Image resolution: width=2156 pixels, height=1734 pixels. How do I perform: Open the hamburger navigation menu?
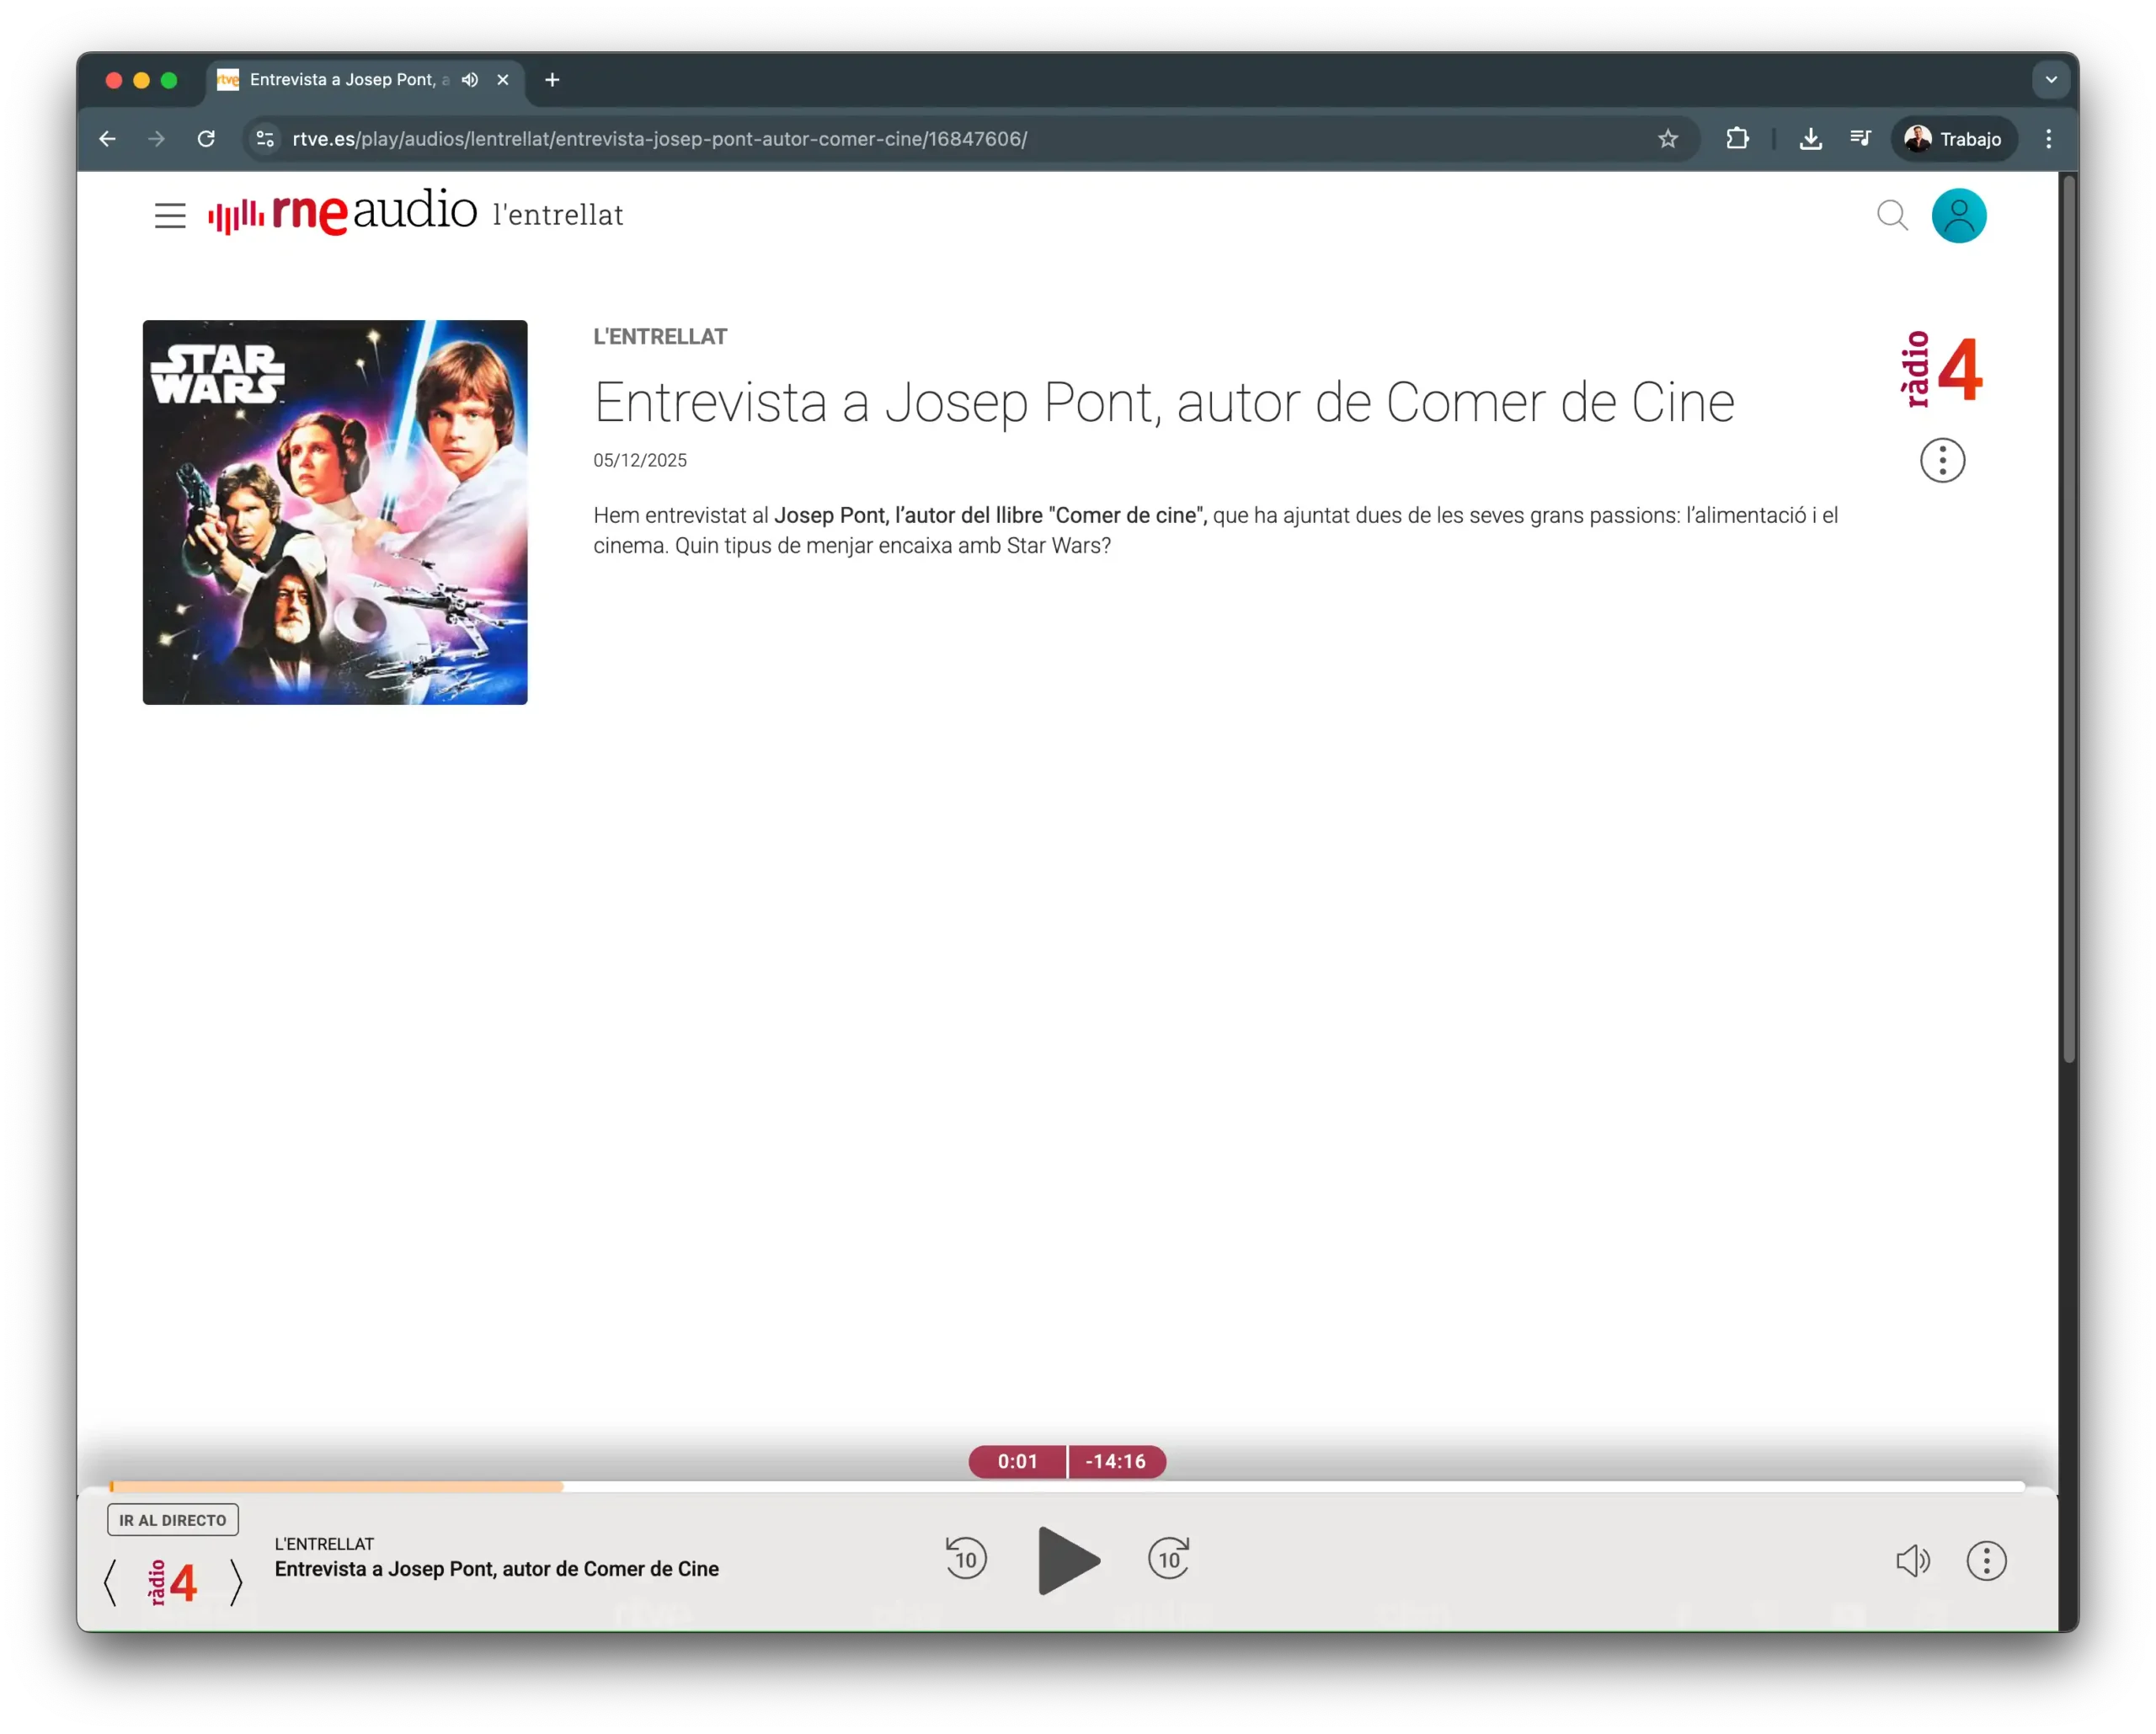tap(170, 216)
